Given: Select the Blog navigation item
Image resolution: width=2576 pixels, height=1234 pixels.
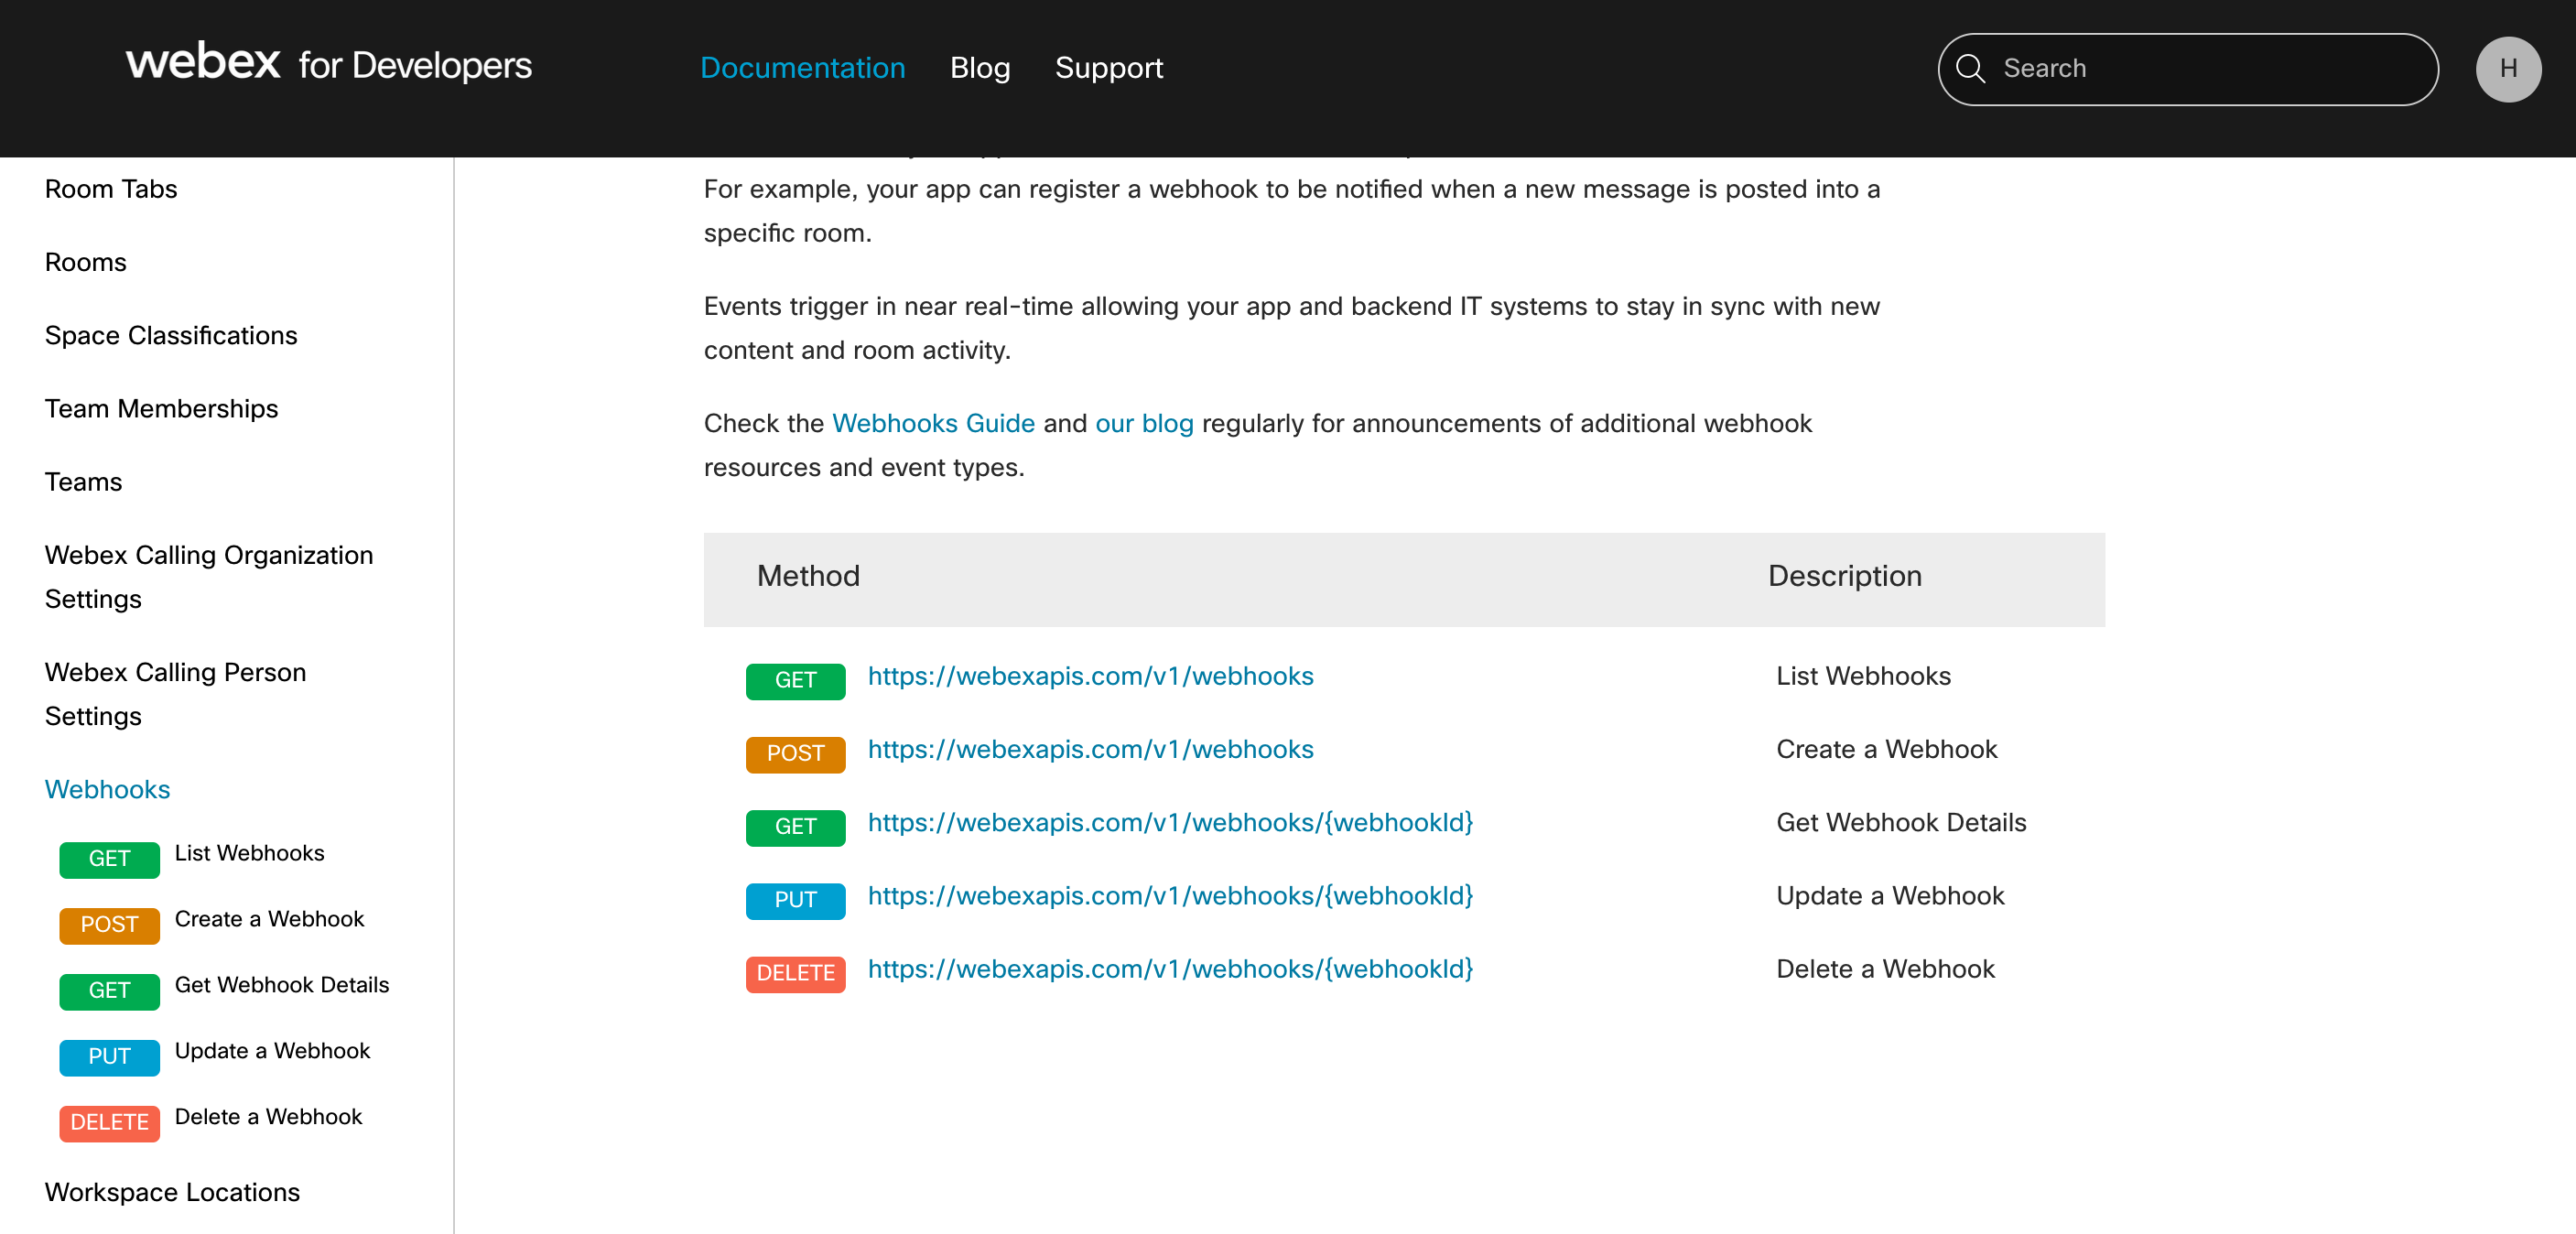Looking at the screenshot, I should 980,69.
